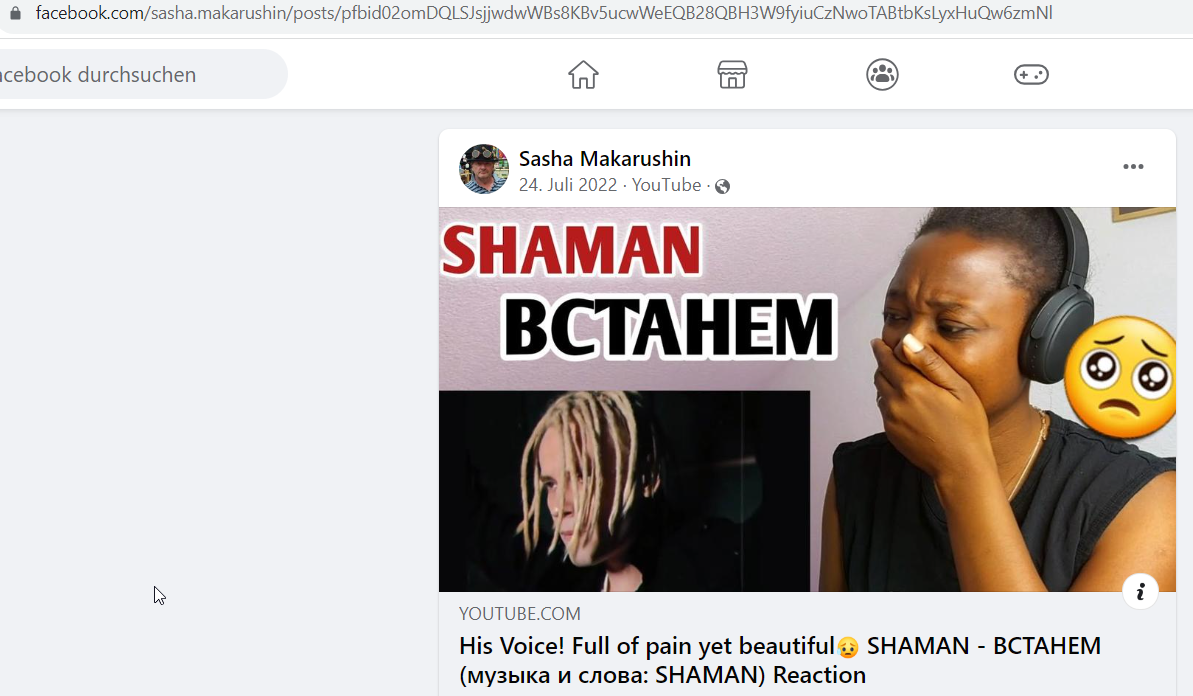Image resolution: width=1193 pixels, height=696 pixels.
Task: Select the facebook.com URL in address bar
Action: point(543,13)
